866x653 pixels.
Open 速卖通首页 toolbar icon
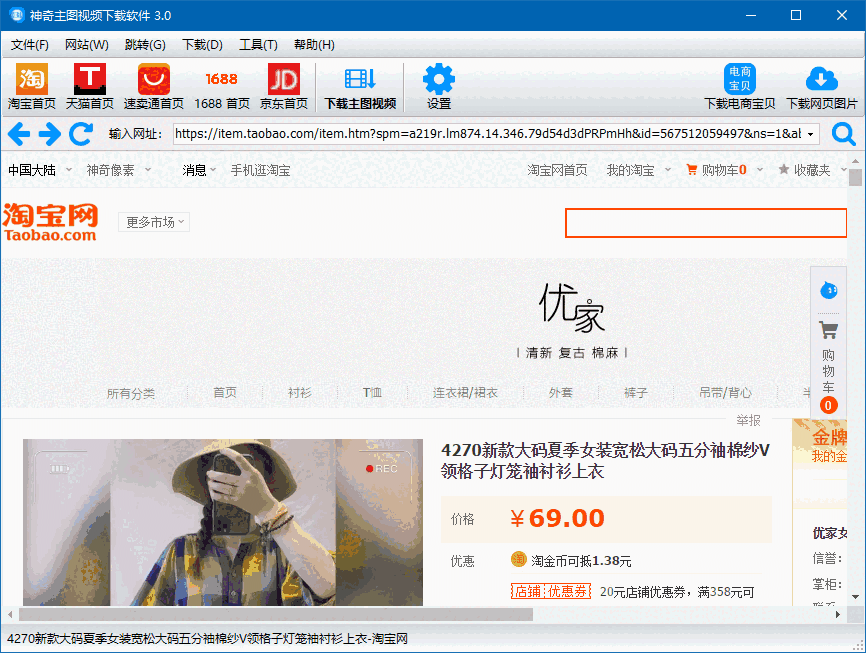click(x=155, y=85)
